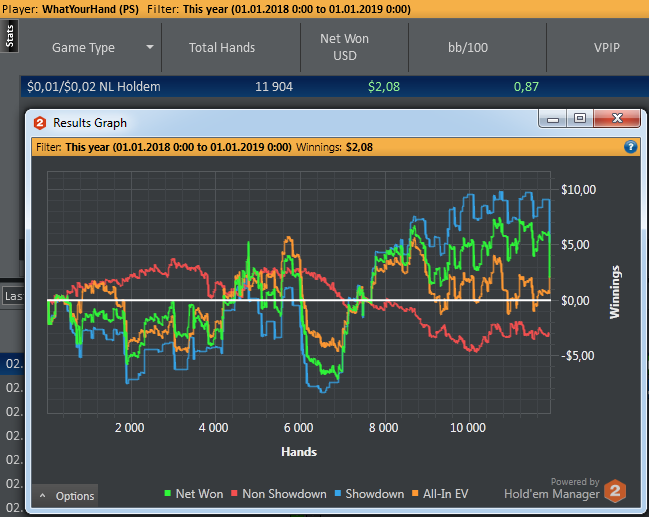This screenshot has height=517, width=649.
Task: Sort by Game Type column header
Action: click(83, 48)
